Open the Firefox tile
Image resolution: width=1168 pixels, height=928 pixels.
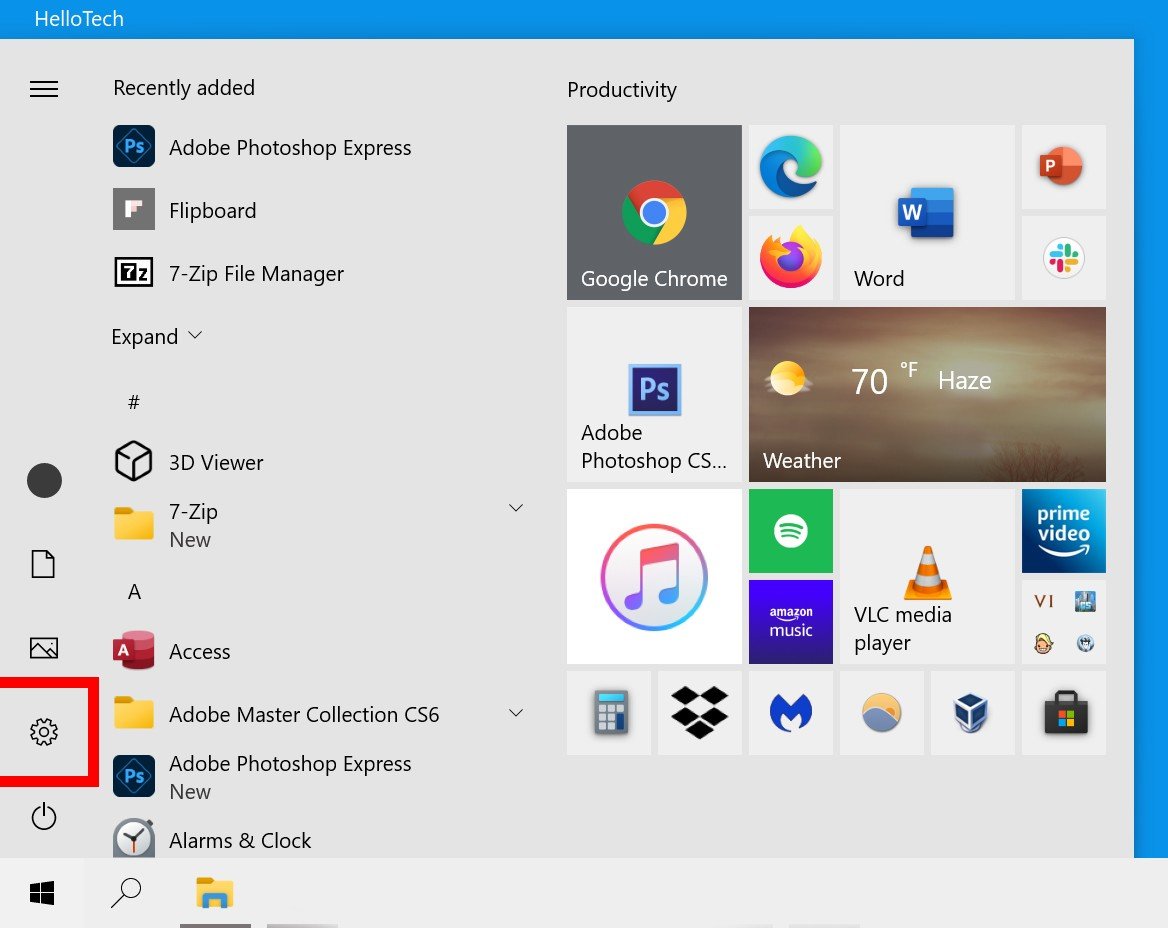click(790, 258)
